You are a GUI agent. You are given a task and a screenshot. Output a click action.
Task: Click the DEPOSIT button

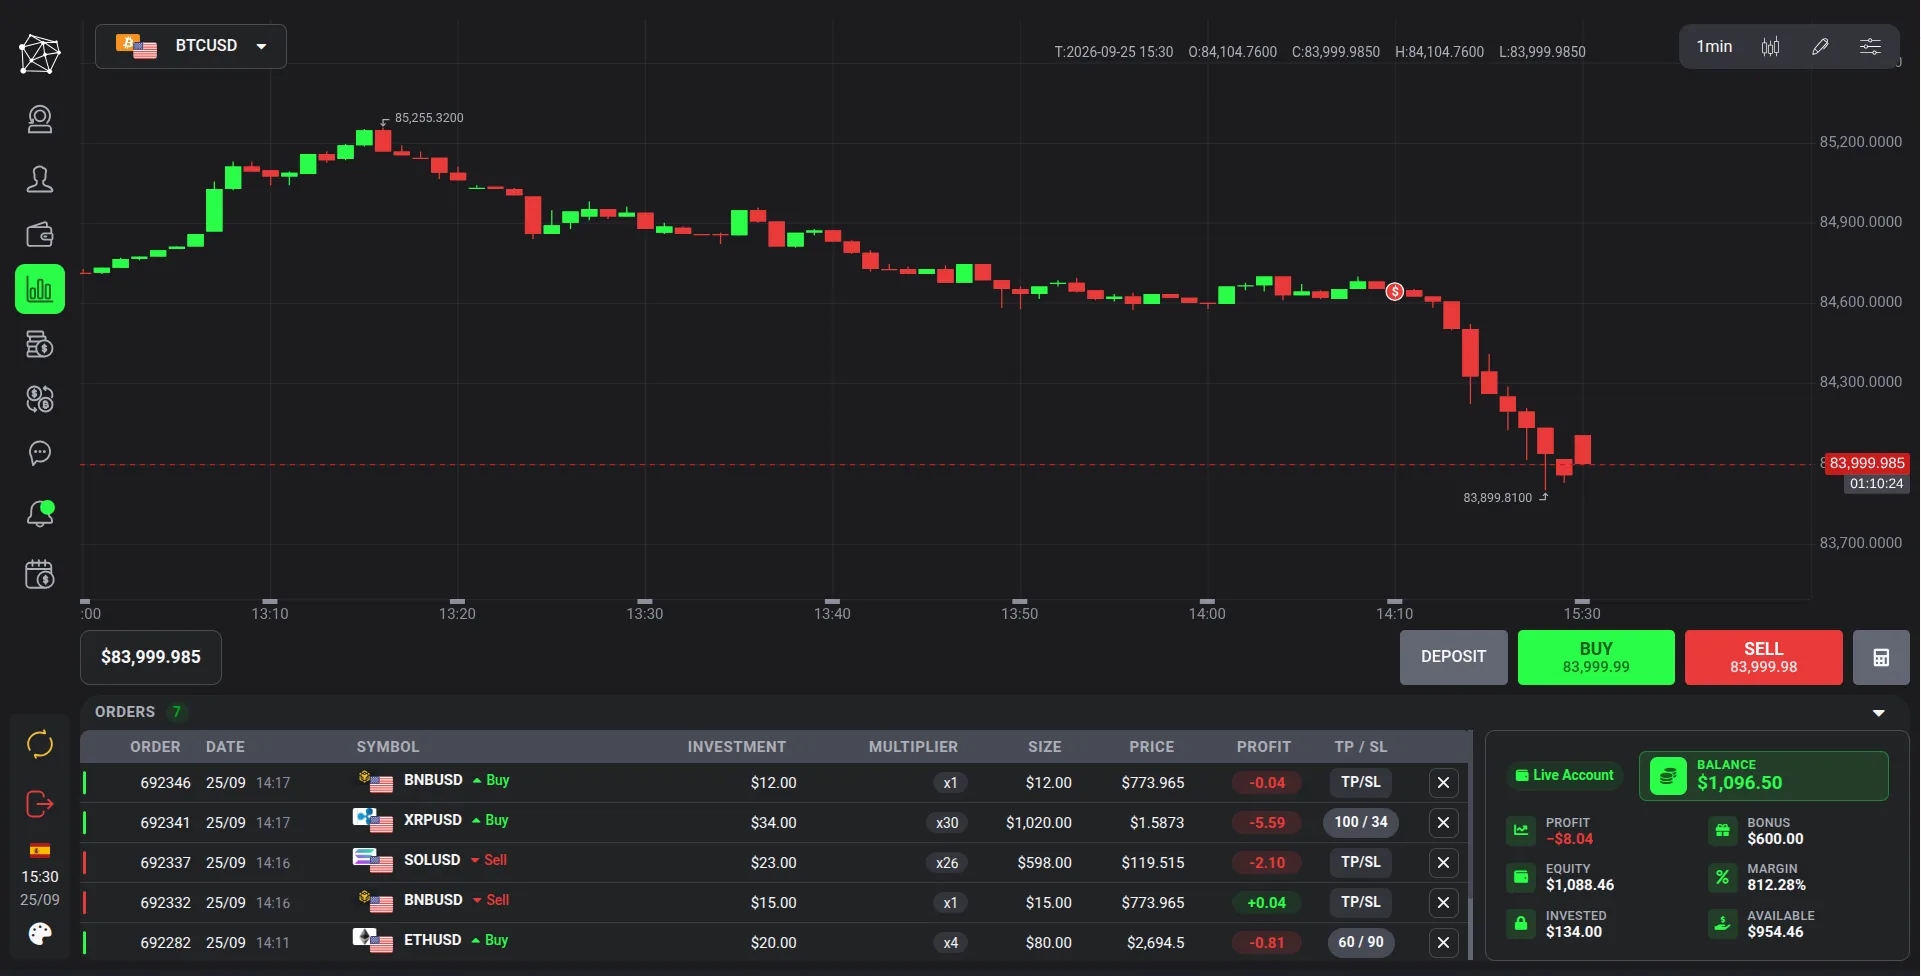tap(1453, 657)
